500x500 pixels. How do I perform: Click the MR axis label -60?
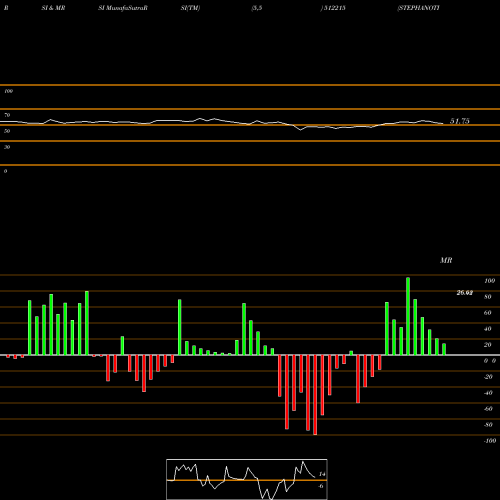click(x=488, y=409)
